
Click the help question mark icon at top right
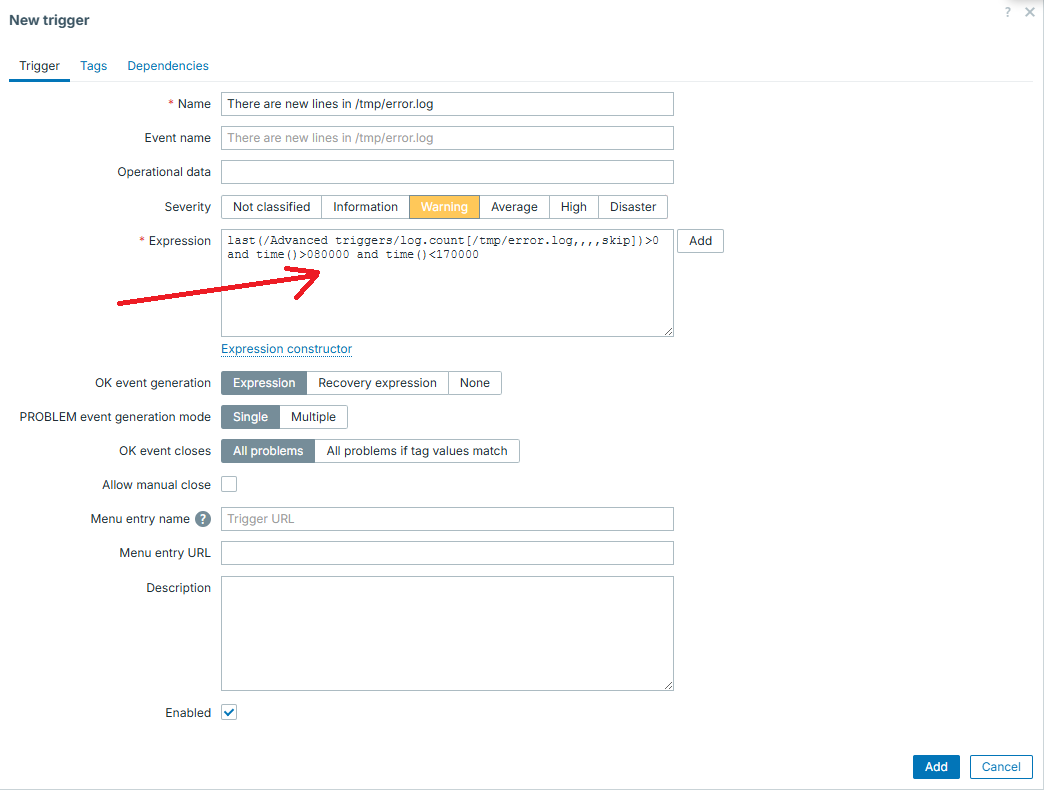(x=1008, y=12)
